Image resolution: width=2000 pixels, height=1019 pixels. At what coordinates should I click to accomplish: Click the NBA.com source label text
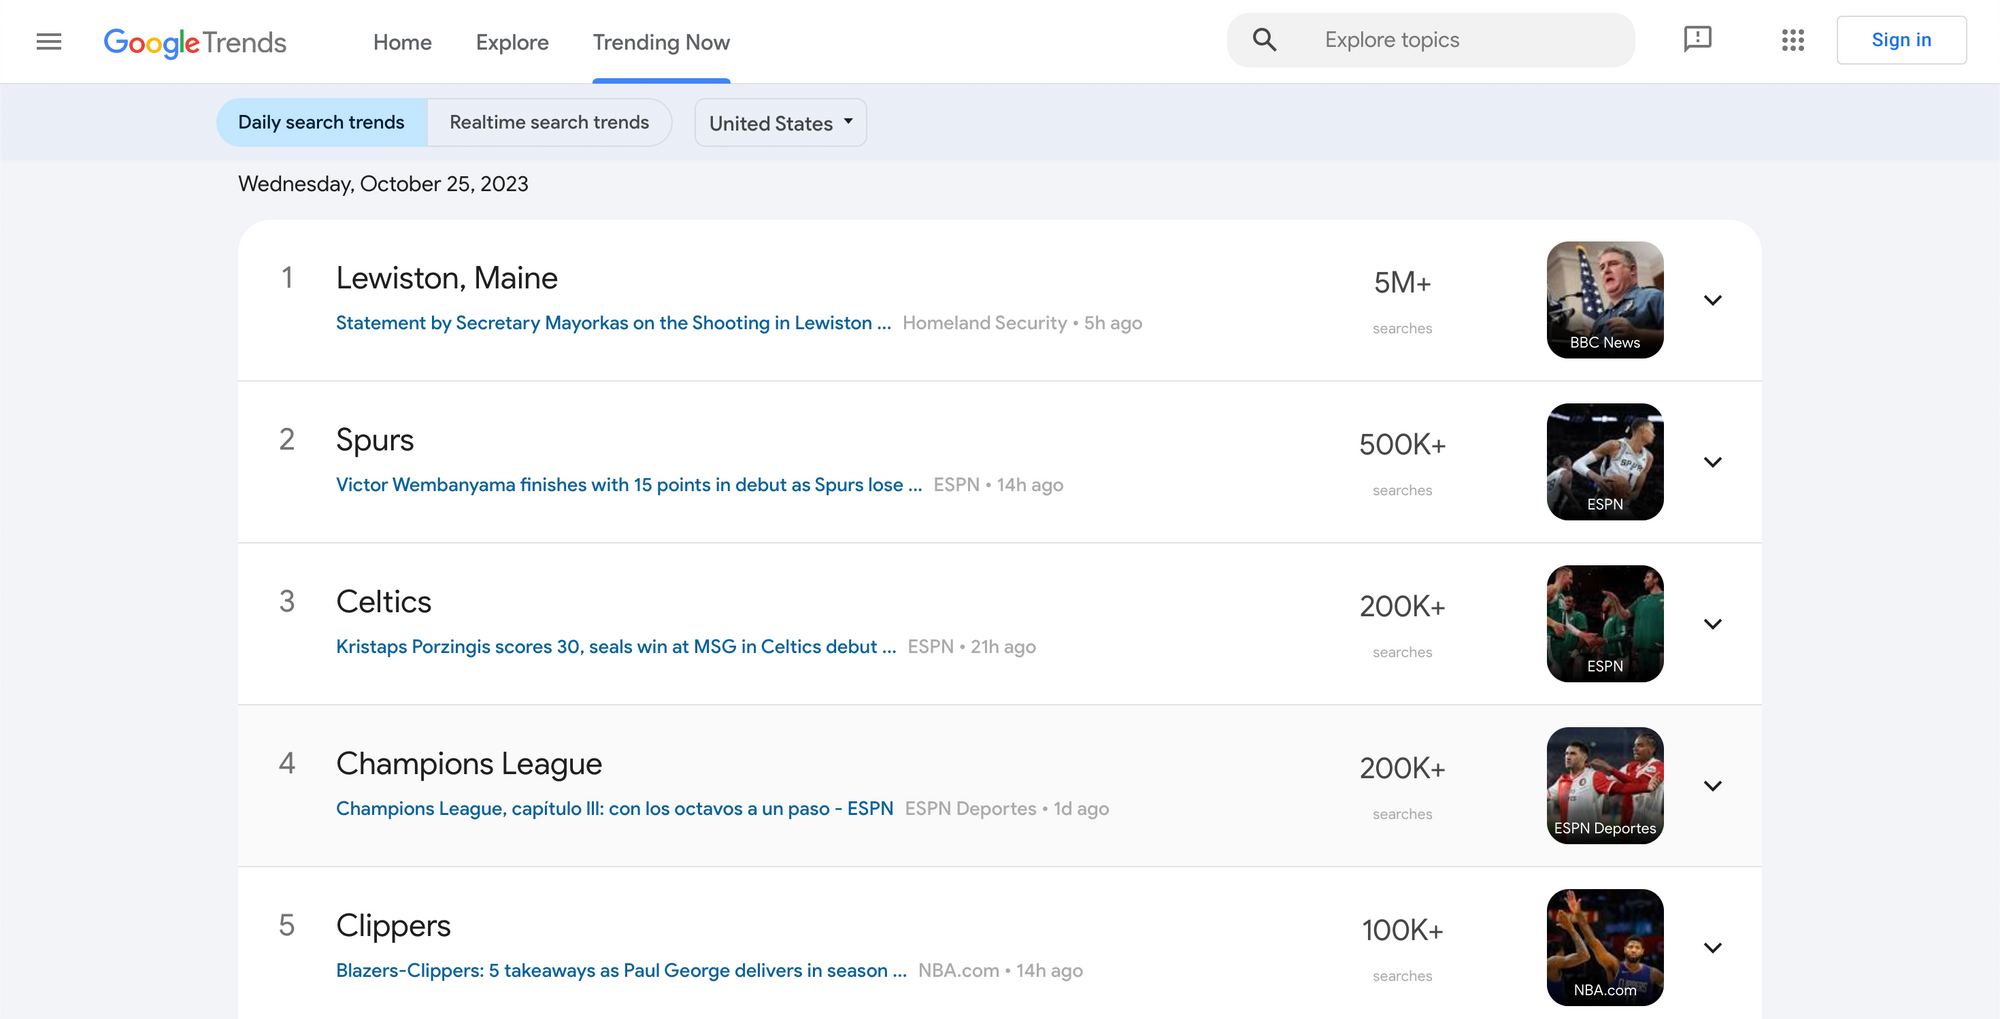point(959,971)
